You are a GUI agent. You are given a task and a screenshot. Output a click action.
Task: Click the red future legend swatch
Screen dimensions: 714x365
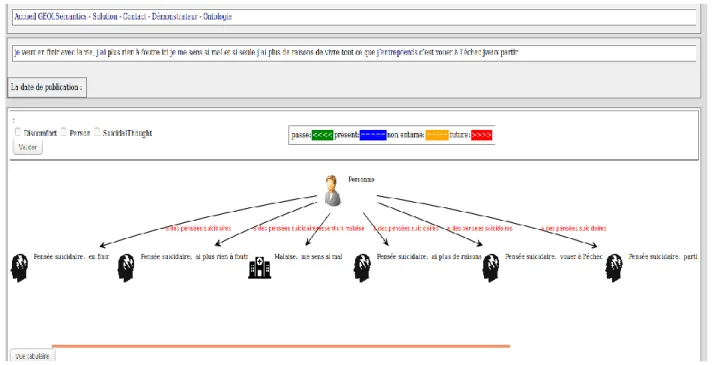coord(482,135)
